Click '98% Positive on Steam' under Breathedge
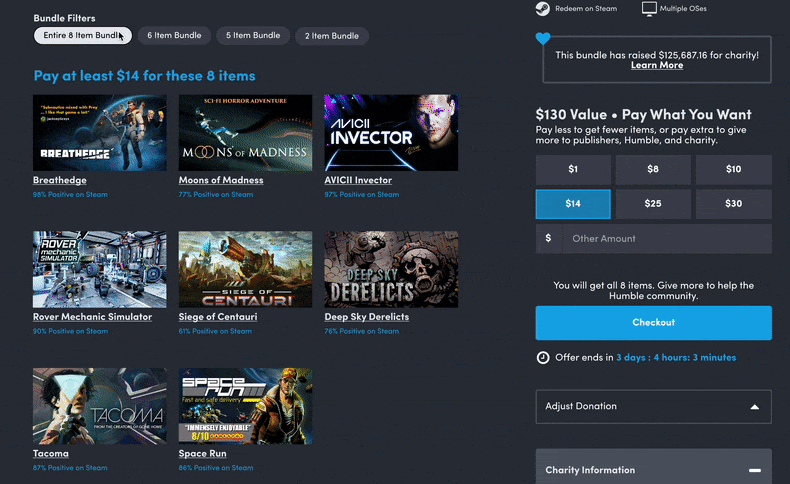Screen dimensions: 790x484 click(70, 194)
